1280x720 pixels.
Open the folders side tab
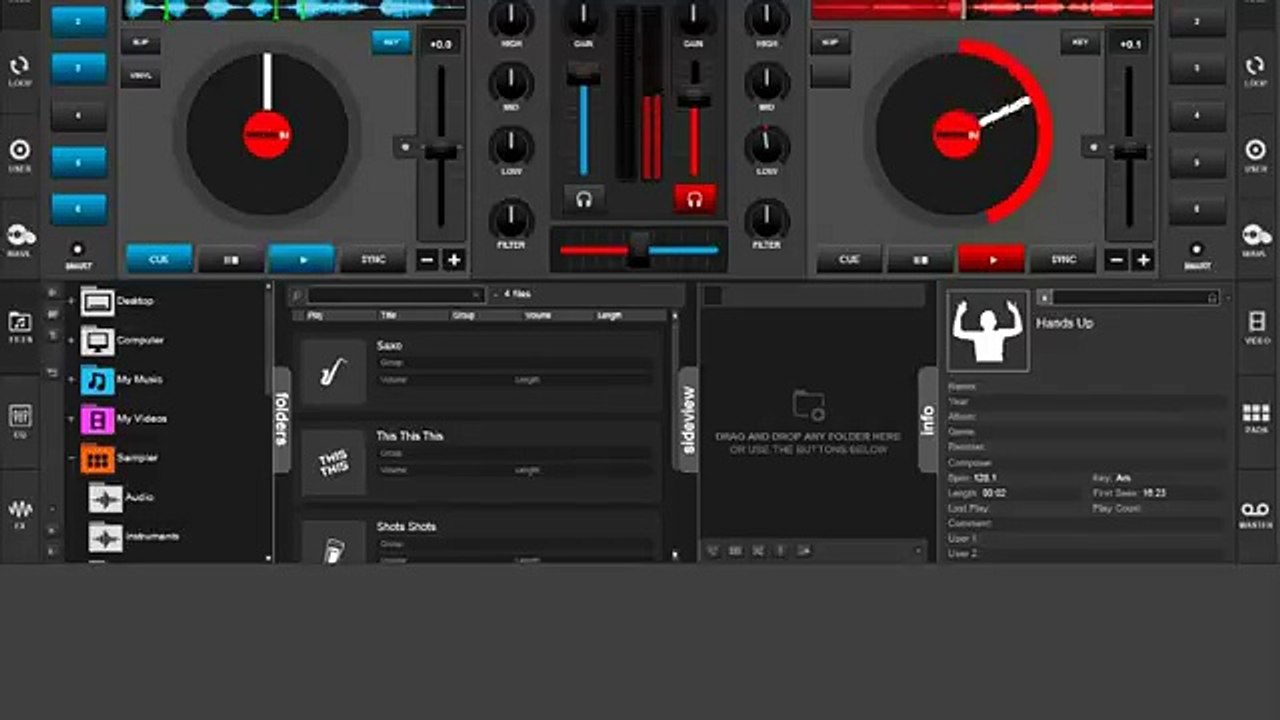coord(281,418)
